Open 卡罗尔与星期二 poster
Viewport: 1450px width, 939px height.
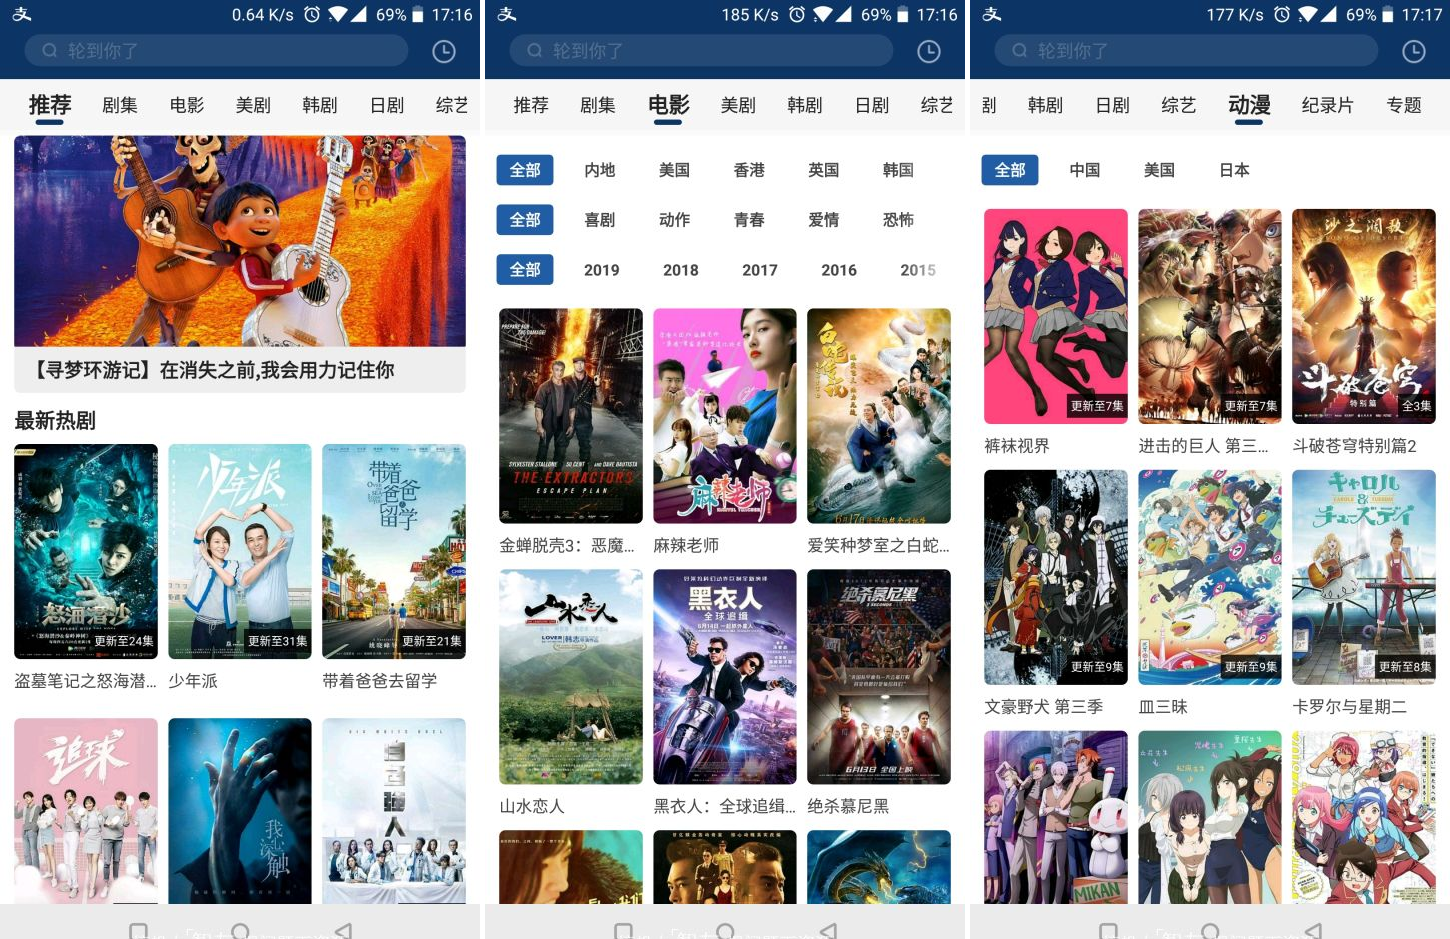1364,577
